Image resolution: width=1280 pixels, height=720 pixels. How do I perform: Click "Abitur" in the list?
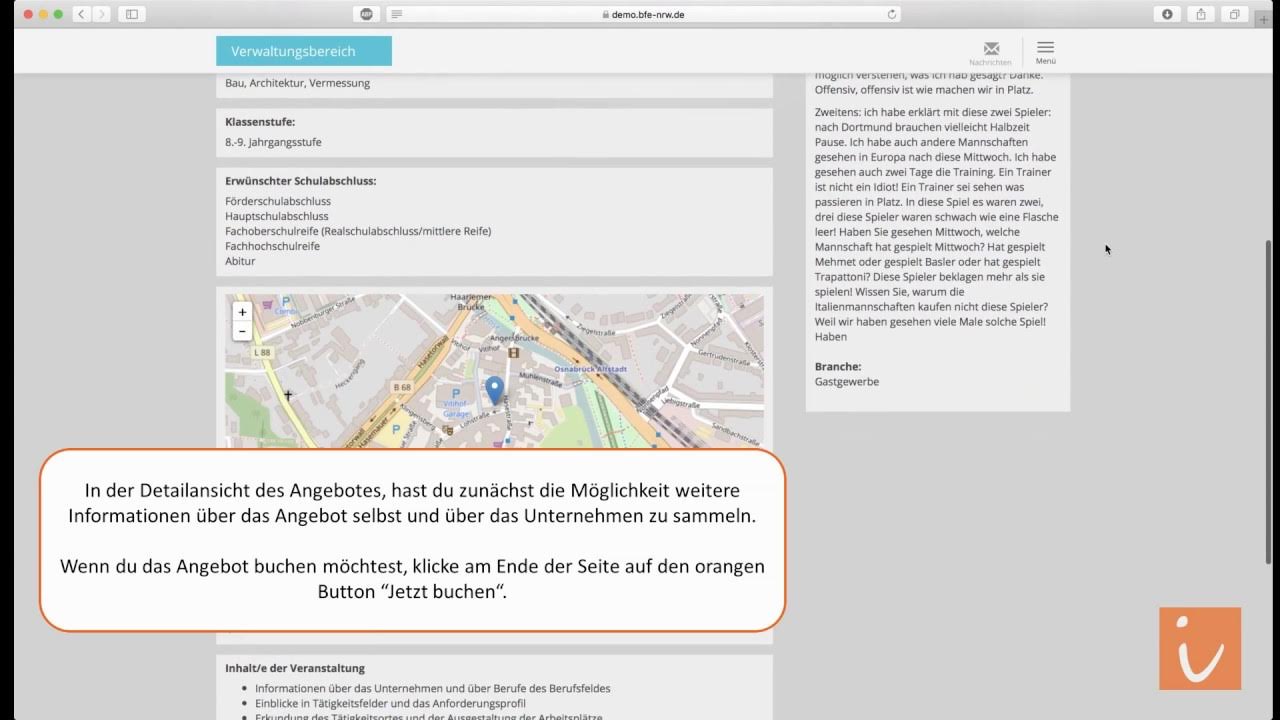(241, 261)
